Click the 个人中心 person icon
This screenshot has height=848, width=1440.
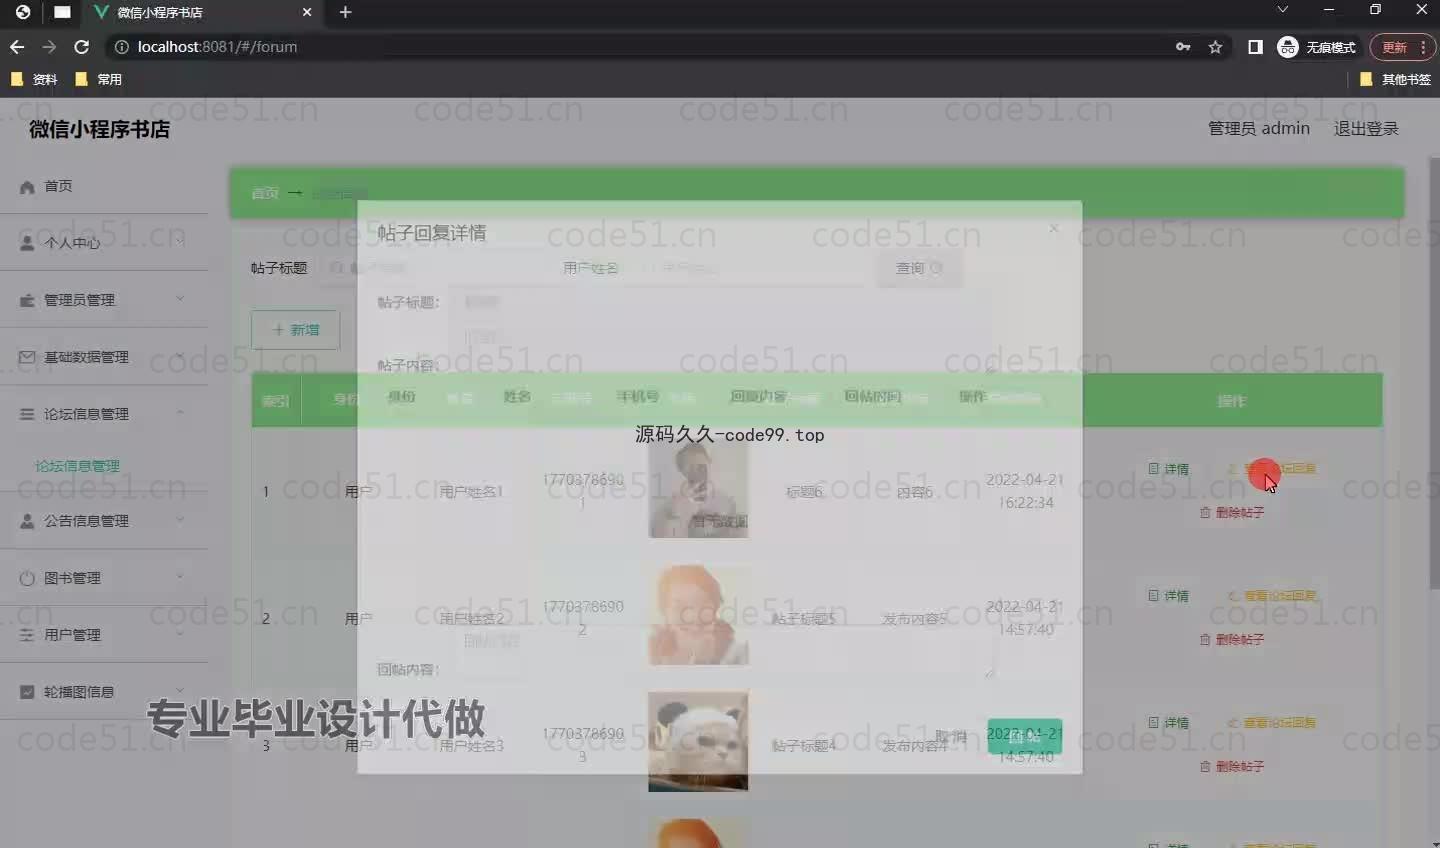(x=27, y=243)
